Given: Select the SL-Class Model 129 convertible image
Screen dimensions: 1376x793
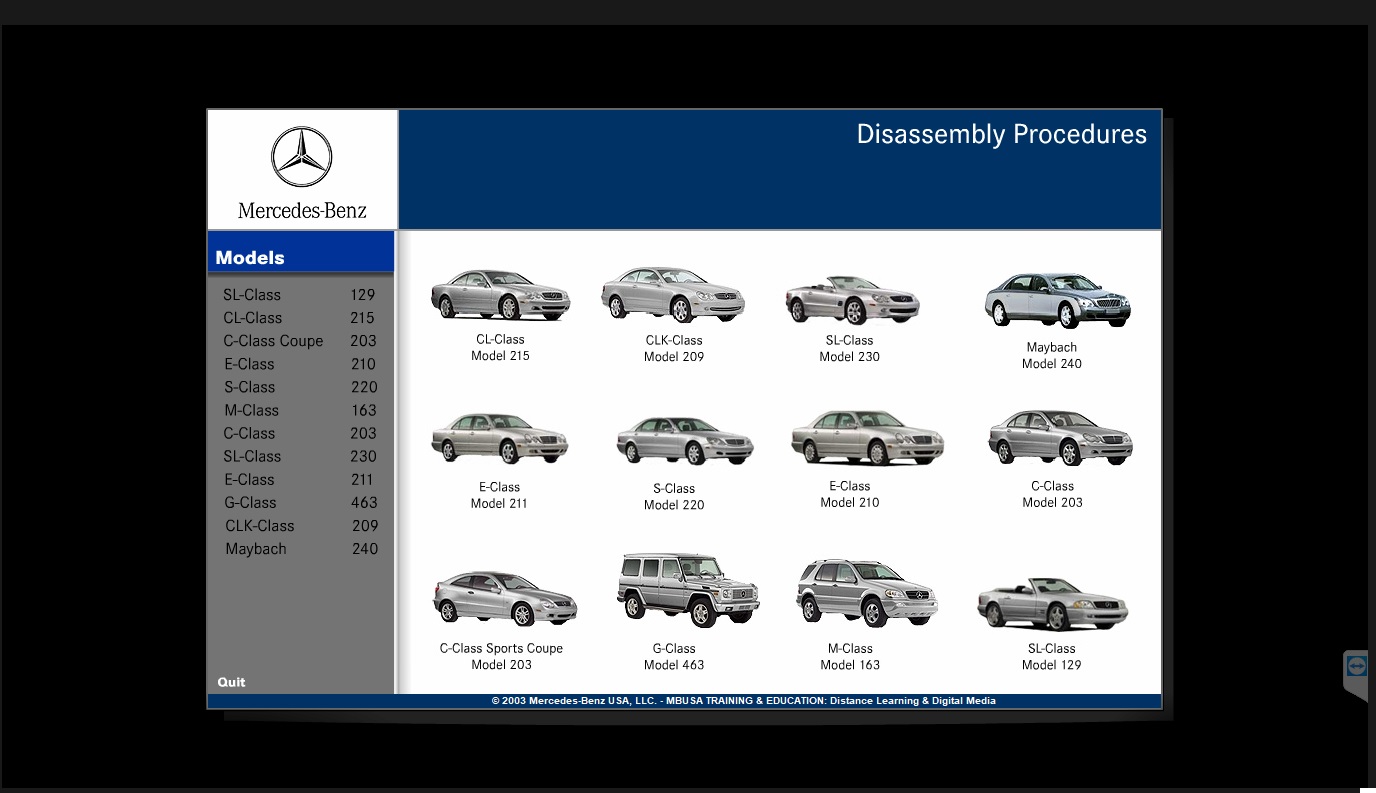Looking at the screenshot, I should pos(1052,604).
